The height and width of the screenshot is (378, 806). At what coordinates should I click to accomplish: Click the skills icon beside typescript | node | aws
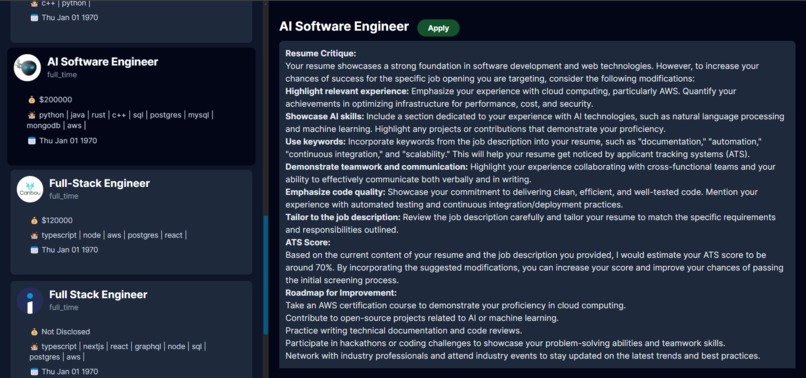[34, 235]
